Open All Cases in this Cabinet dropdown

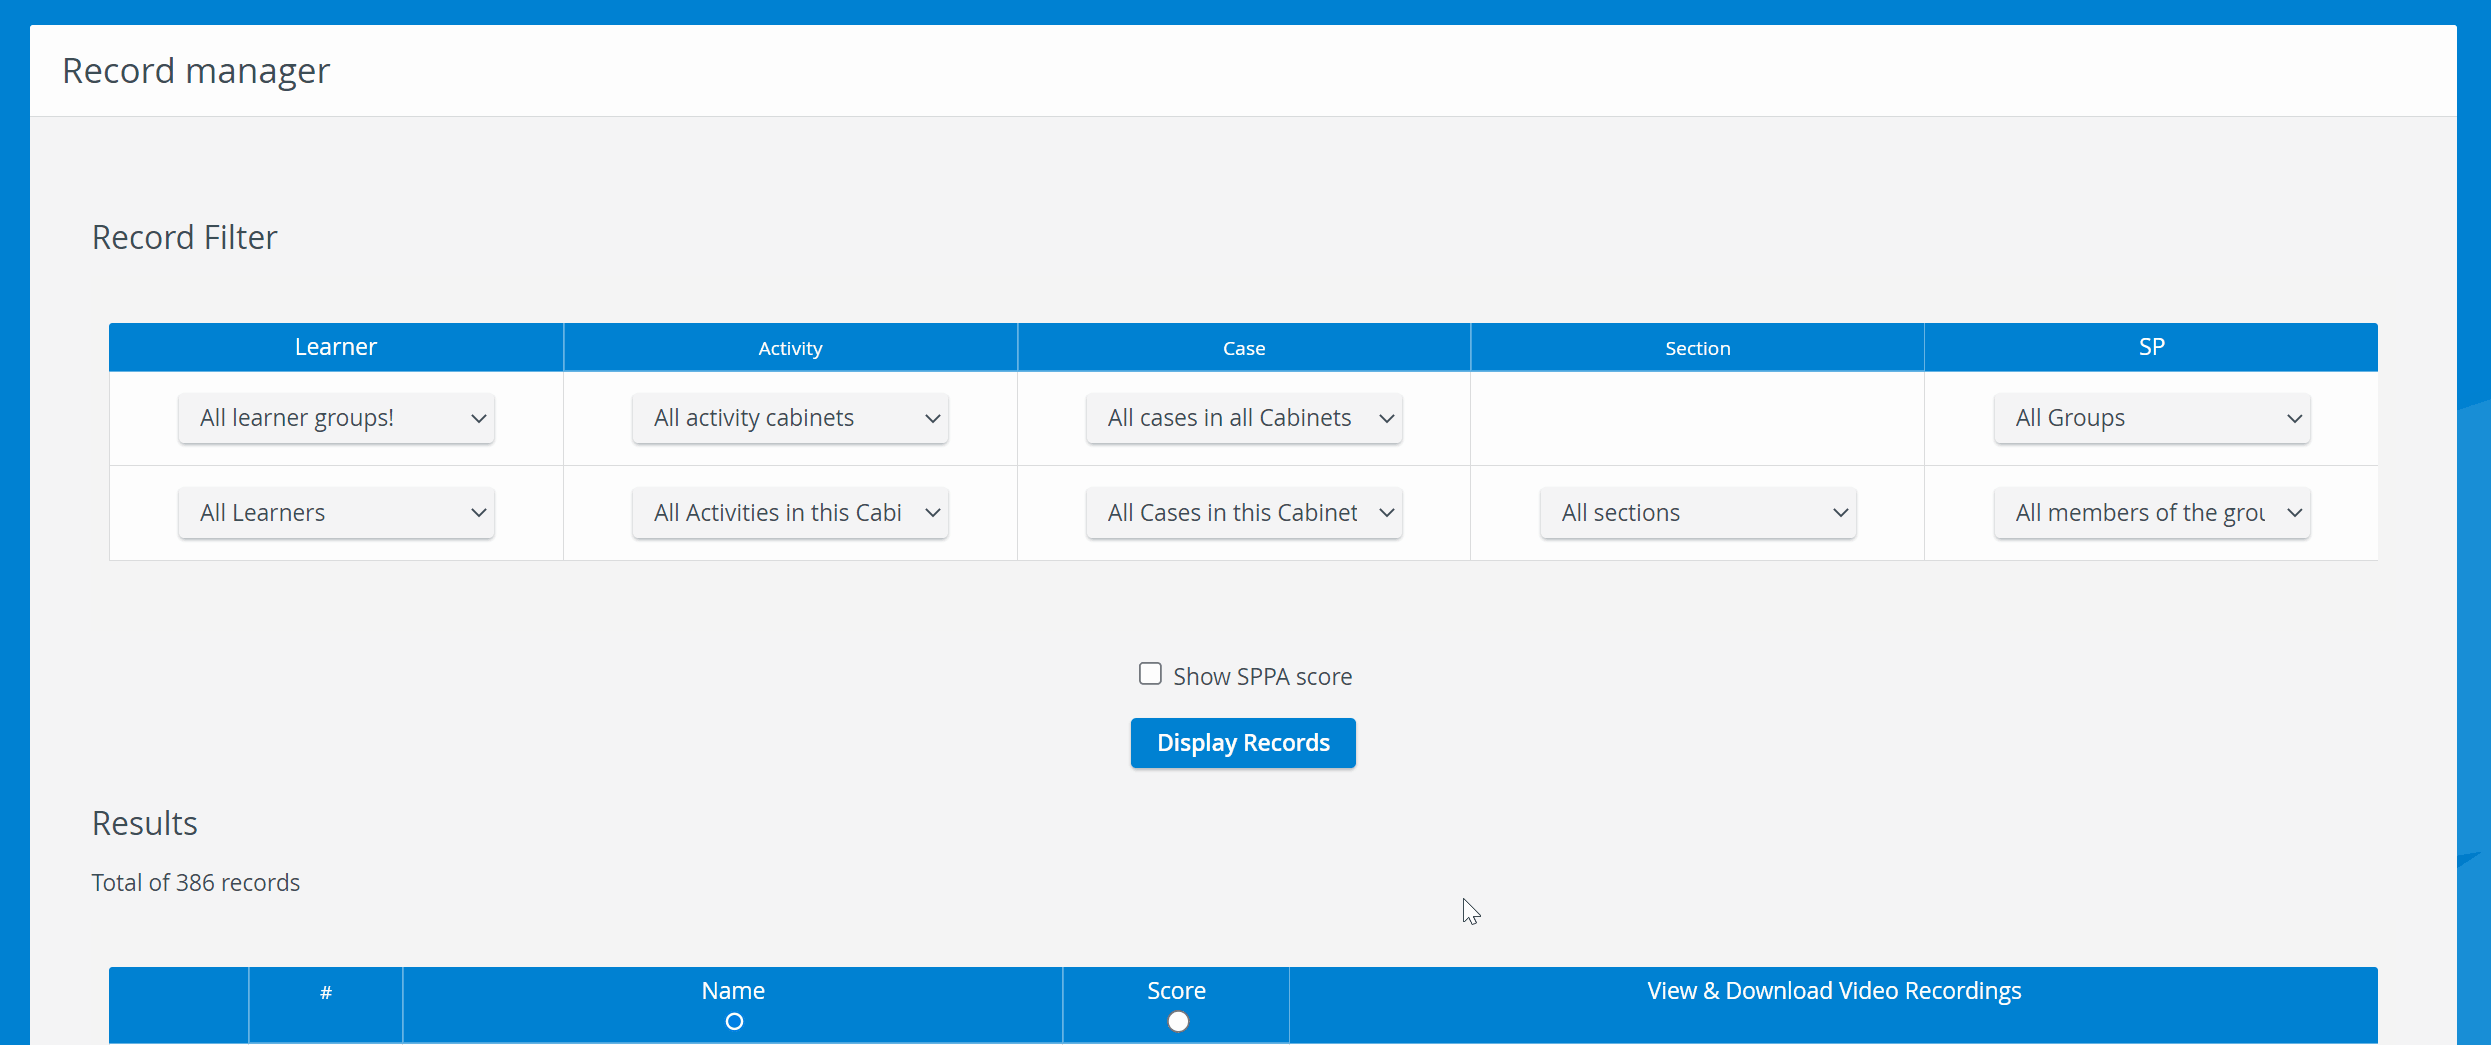click(x=1244, y=513)
